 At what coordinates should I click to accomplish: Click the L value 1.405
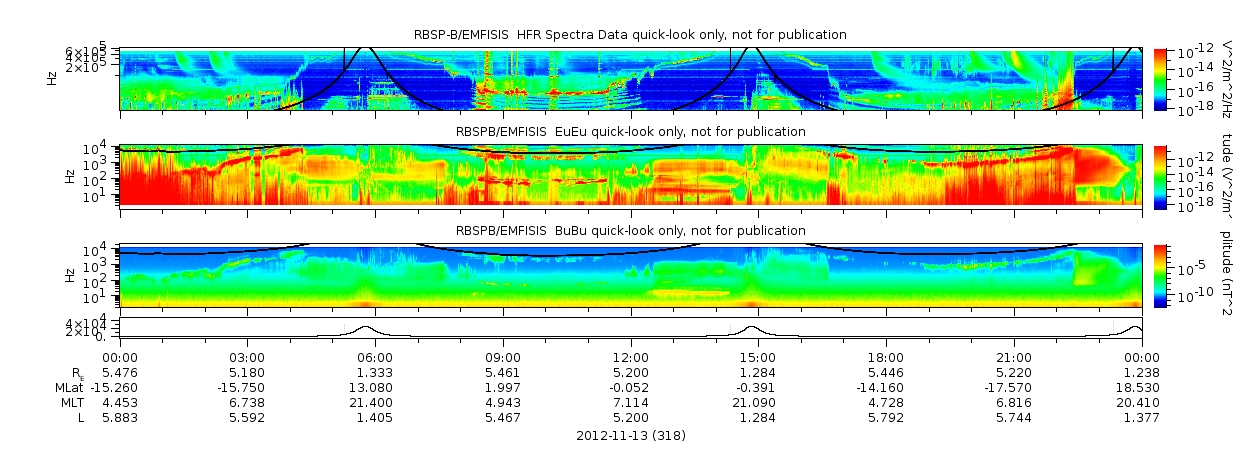pos(375,418)
